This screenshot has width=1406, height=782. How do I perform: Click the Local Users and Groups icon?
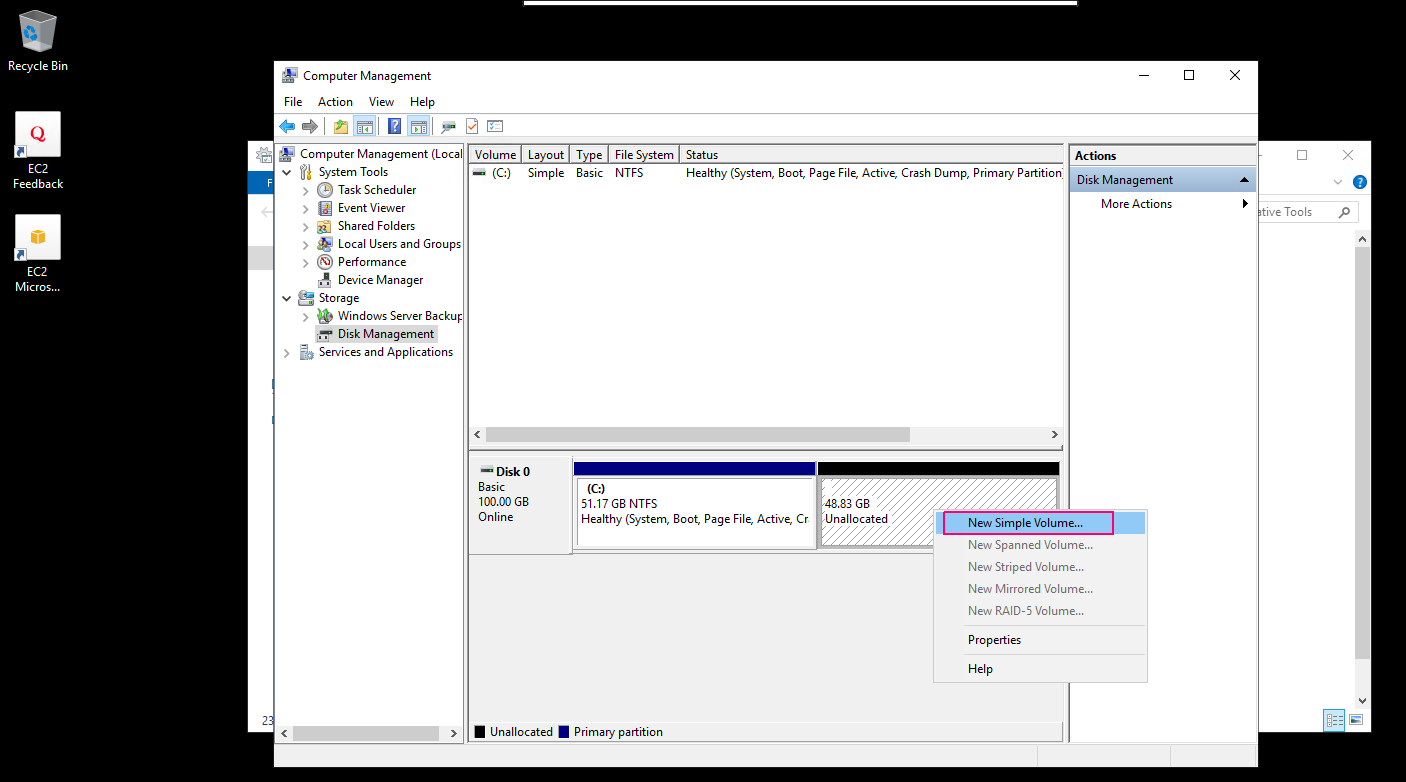point(325,244)
